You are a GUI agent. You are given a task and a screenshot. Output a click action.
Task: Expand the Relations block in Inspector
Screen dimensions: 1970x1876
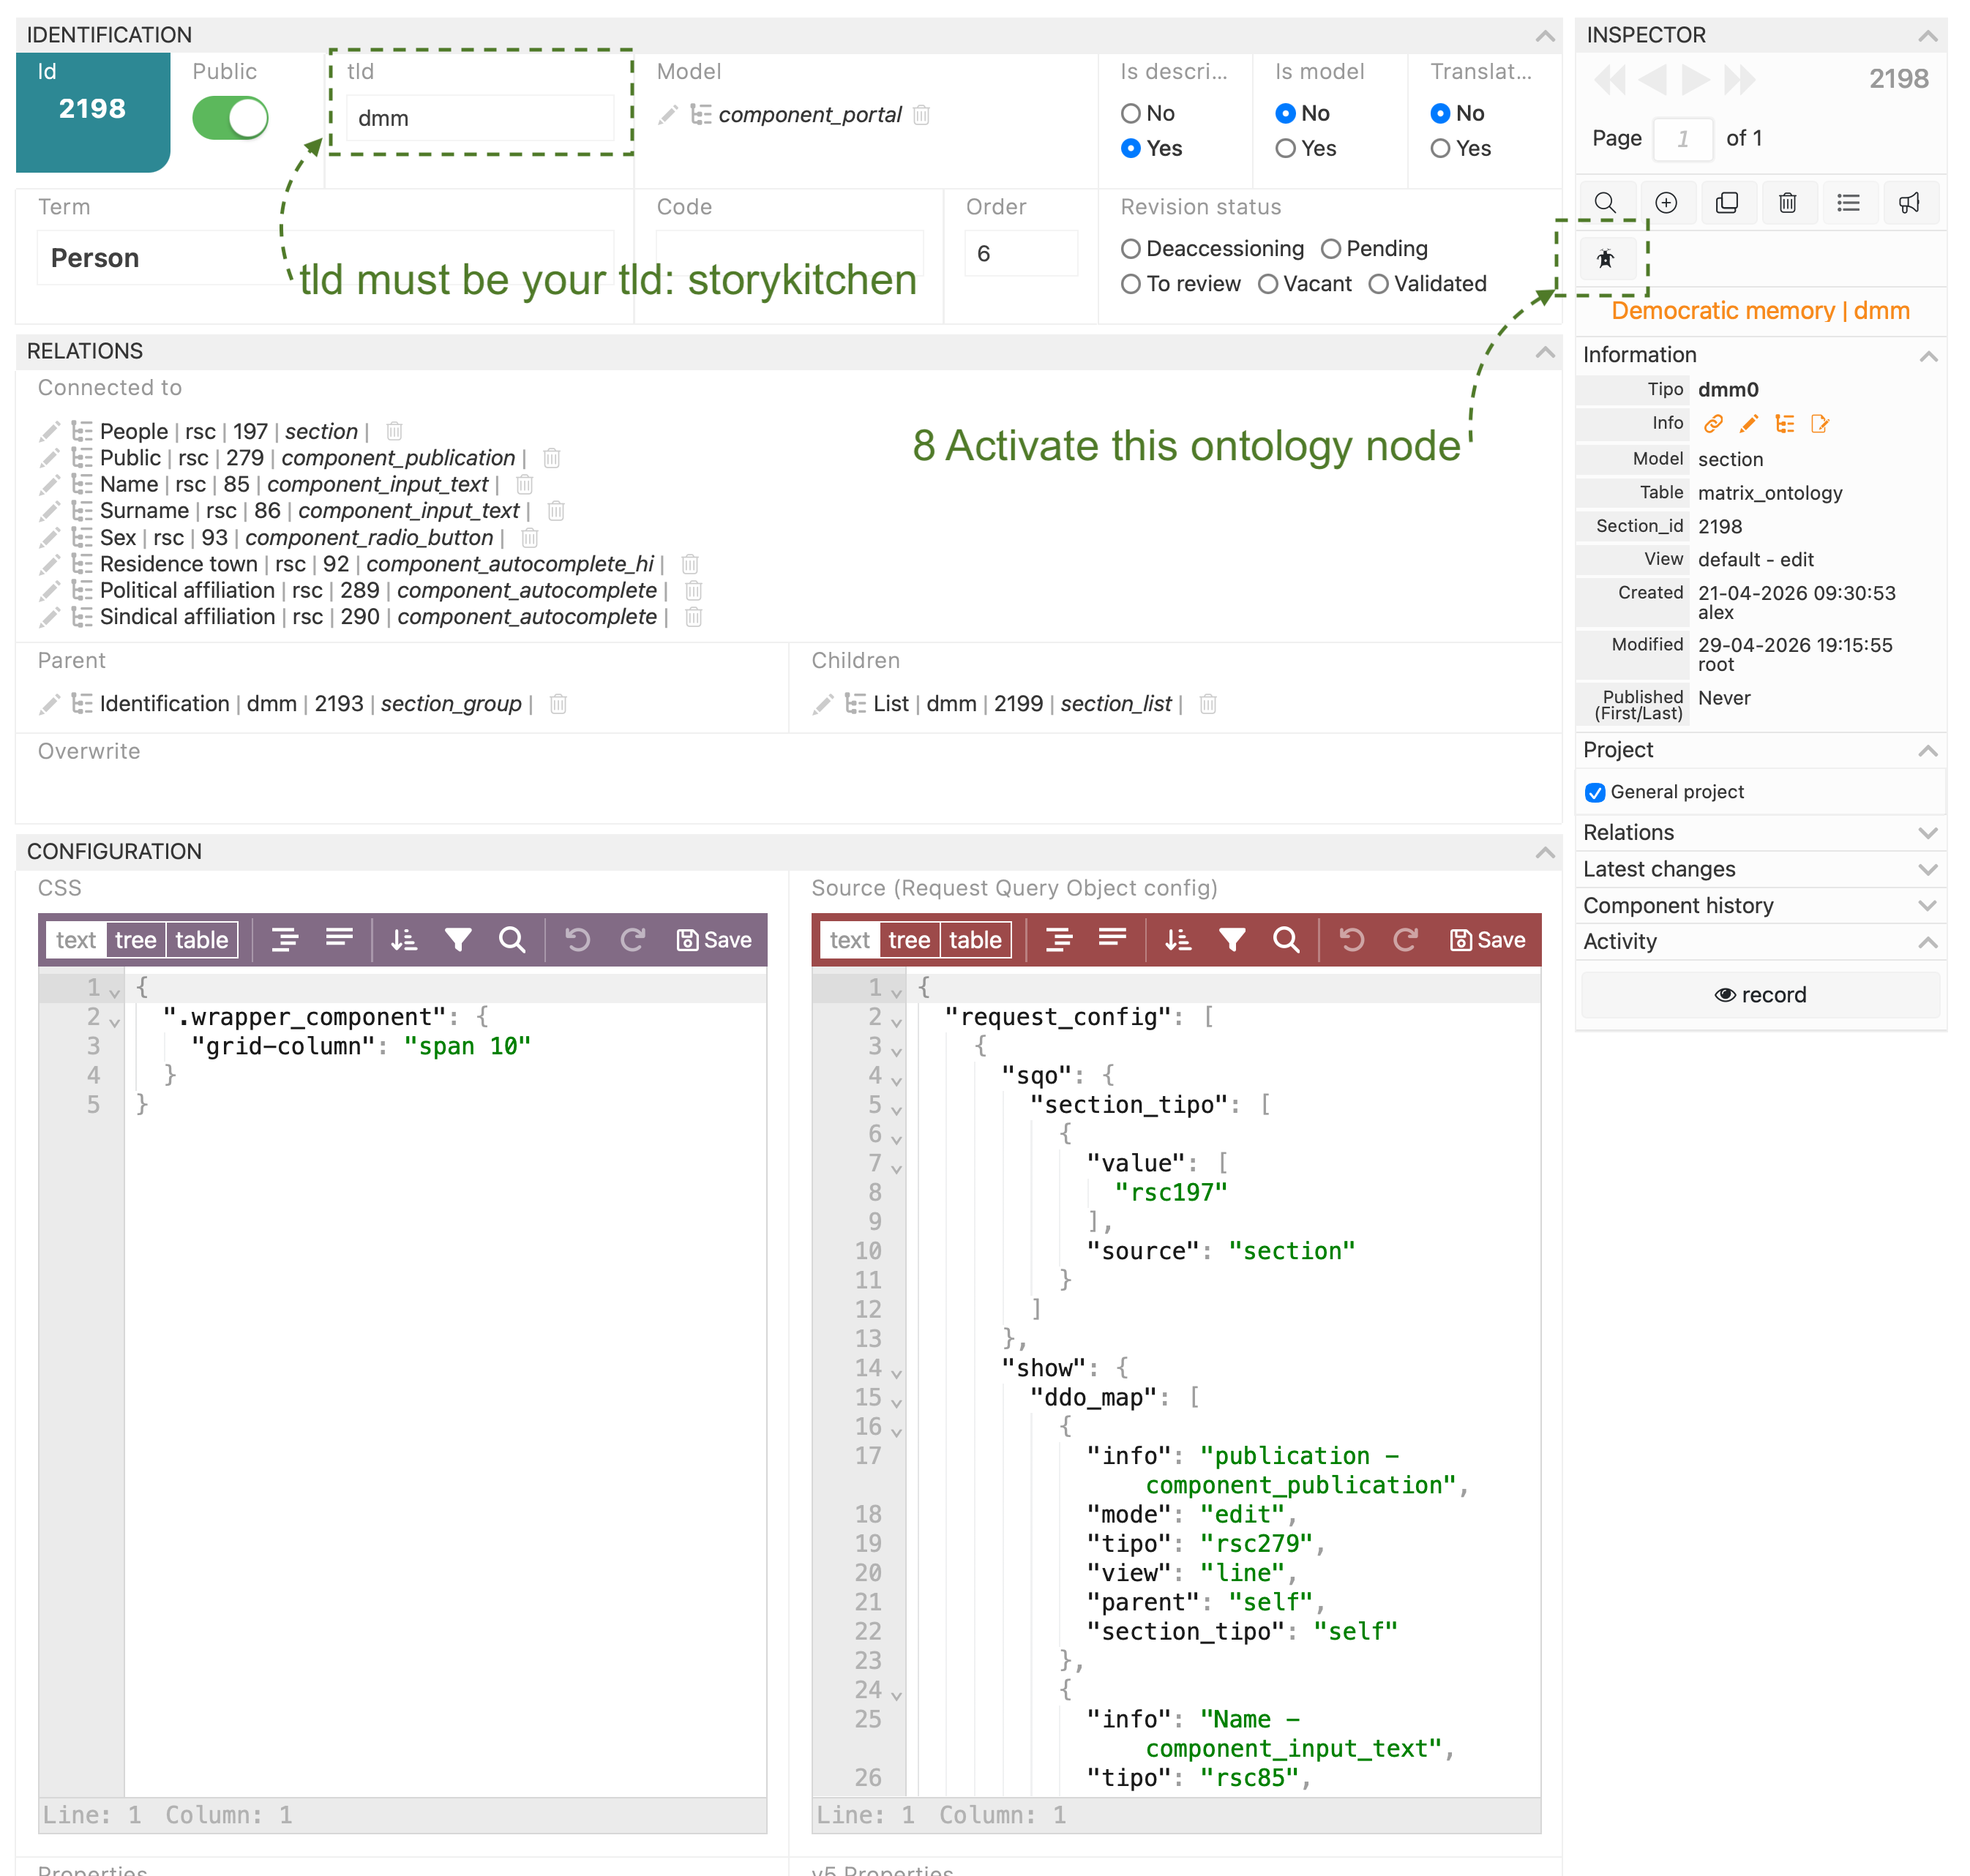[x=1928, y=833]
